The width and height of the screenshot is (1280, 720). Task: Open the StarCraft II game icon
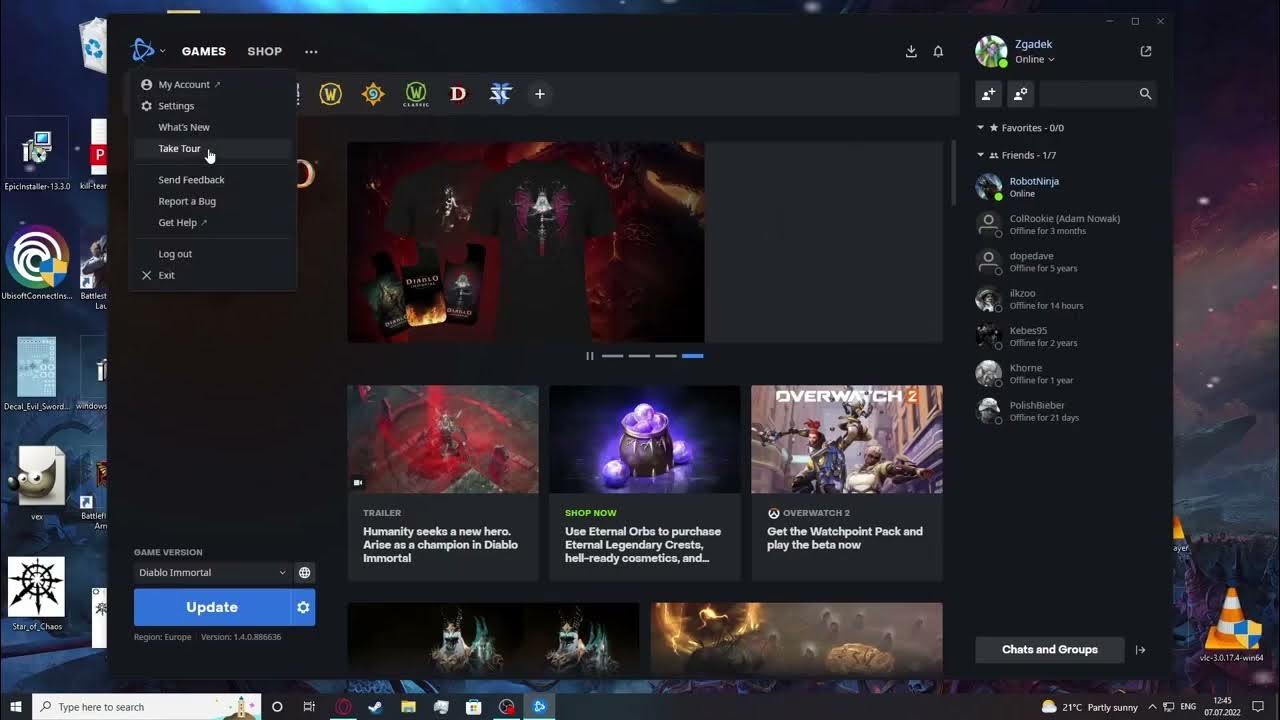tap(500, 94)
